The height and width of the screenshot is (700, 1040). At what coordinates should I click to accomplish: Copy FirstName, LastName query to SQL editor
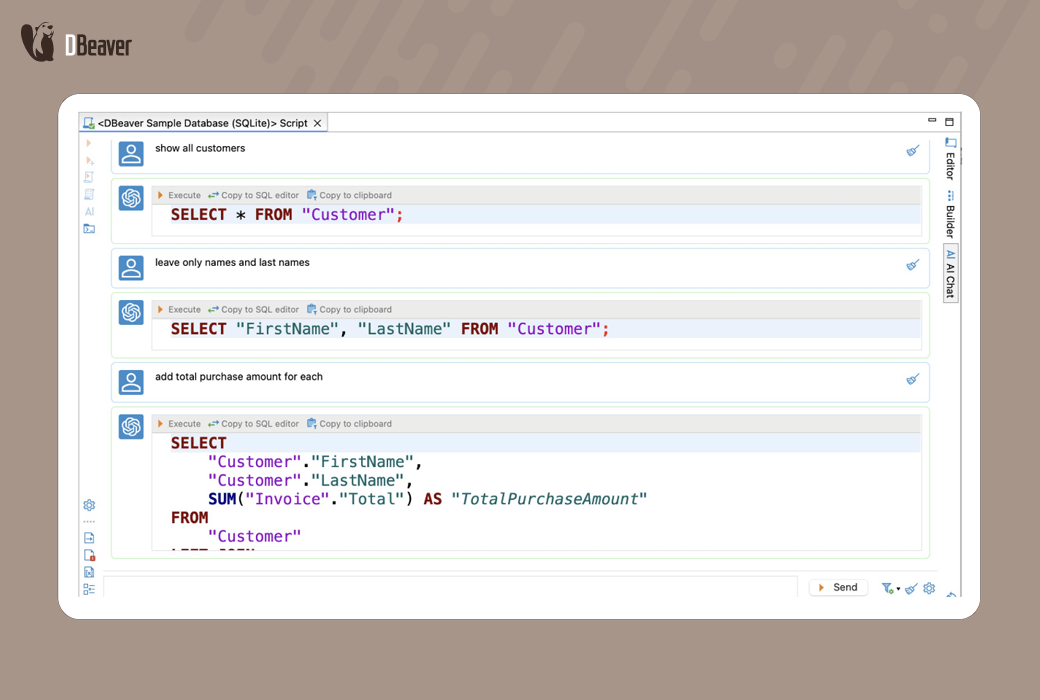pyautogui.click(x=253, y=310)
